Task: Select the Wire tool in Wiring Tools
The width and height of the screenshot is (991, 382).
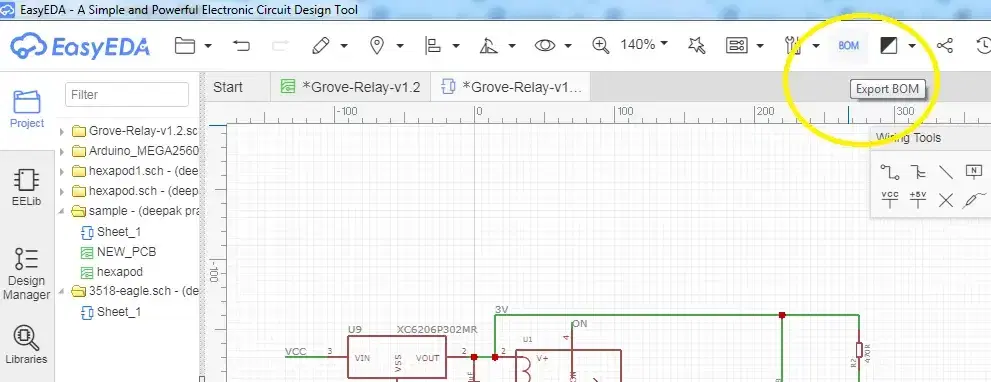Action: click(889, 172)
